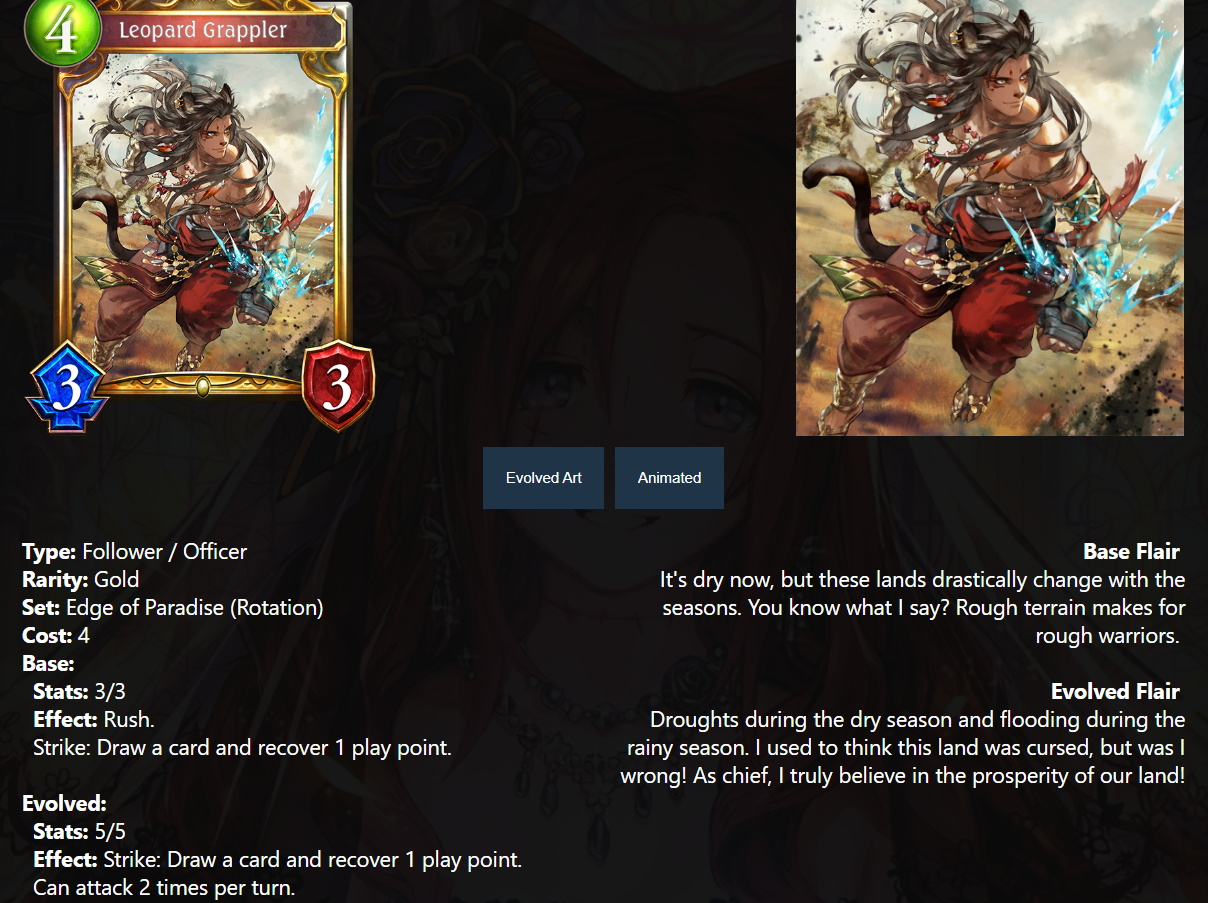
Task: Click the Cost: 4 line
Action: pyautogui.click(x=56, y=636)
